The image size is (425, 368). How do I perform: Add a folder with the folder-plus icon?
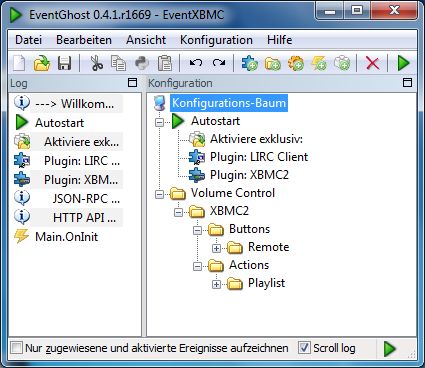click(273, 63)
